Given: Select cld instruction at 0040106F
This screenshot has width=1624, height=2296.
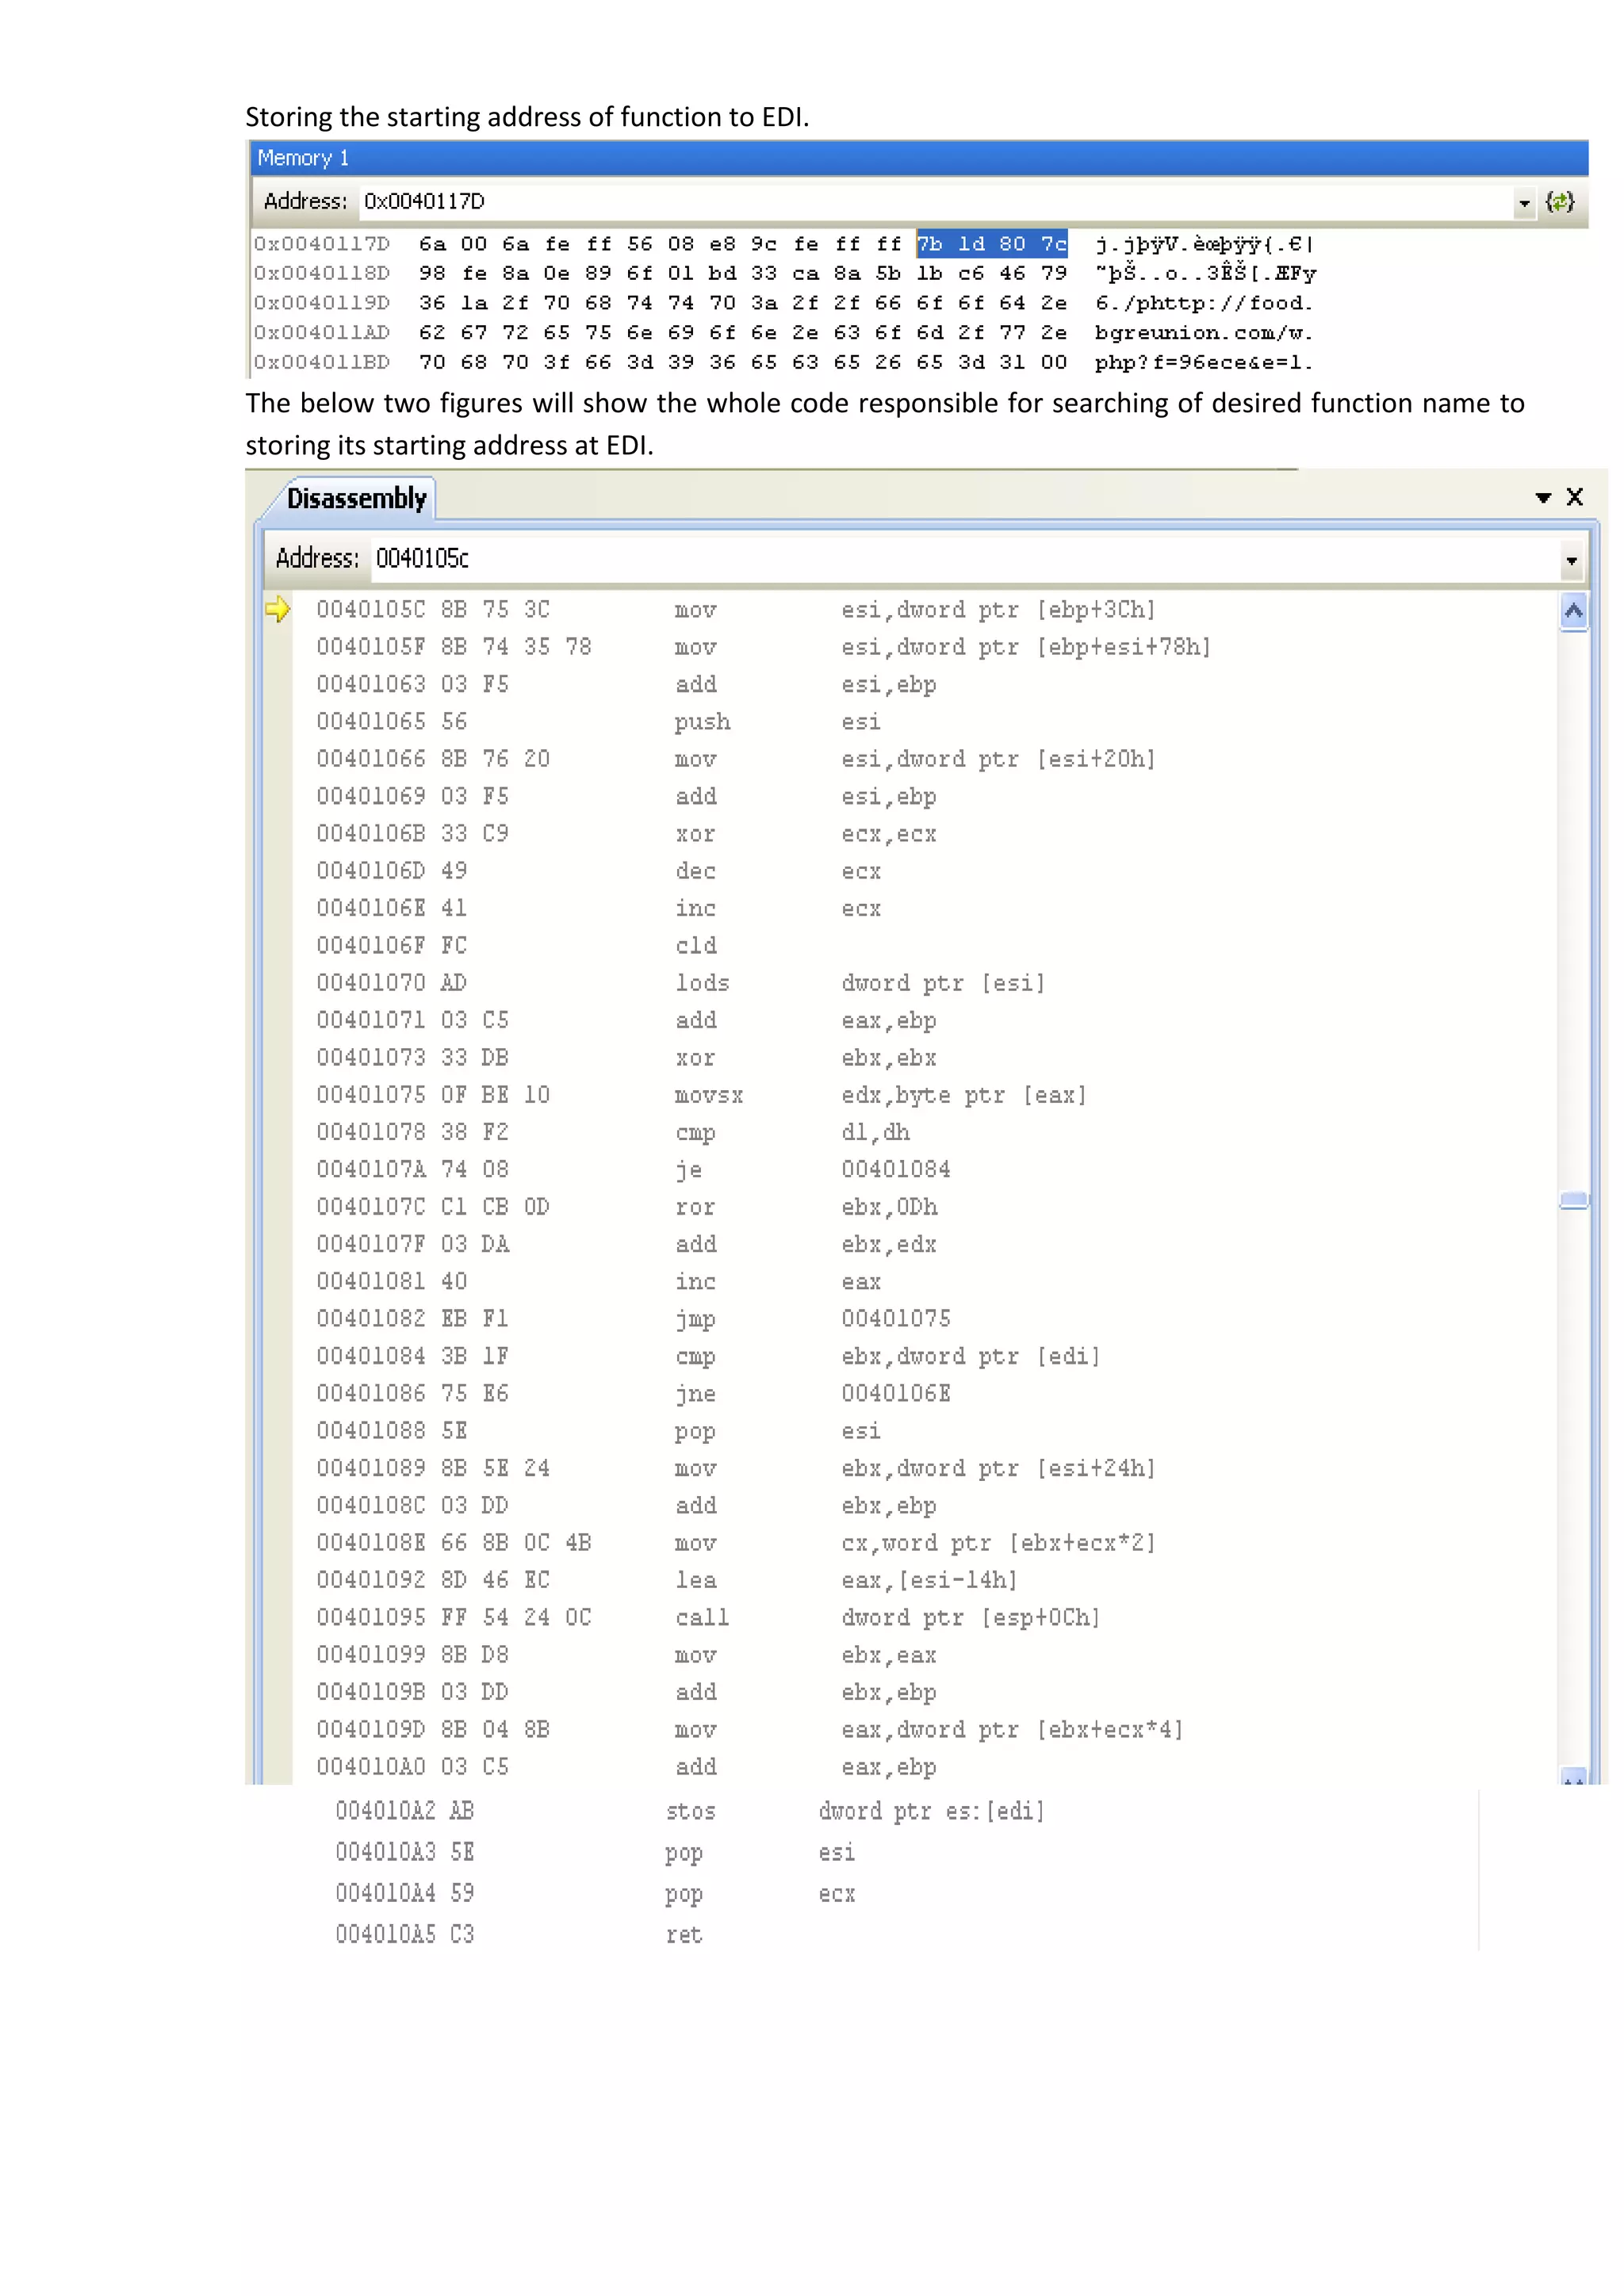Looking at the screenshot, I should [516, 946].
